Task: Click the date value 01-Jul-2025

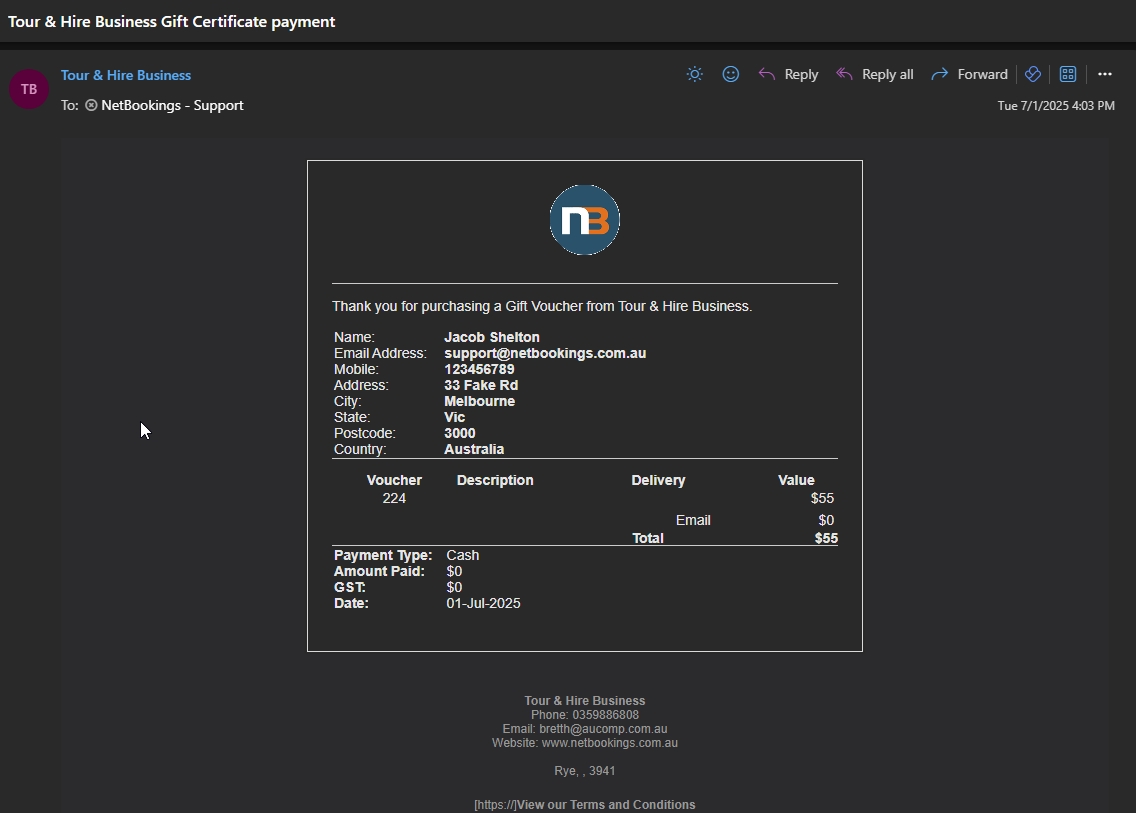Action: tap(483, 604)
